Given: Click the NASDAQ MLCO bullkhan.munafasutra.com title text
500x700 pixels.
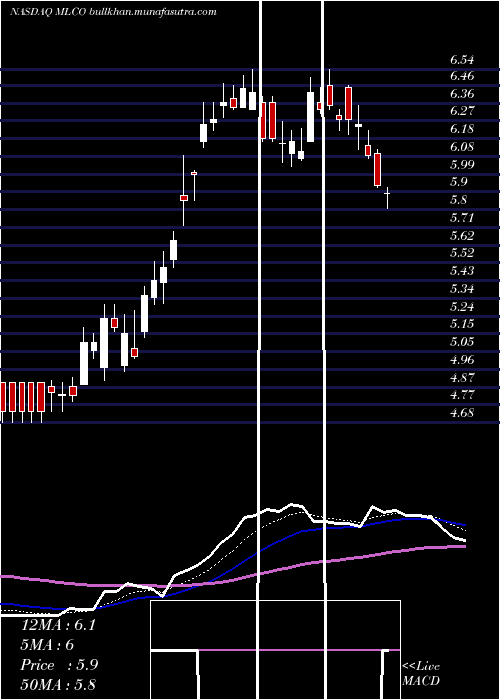Looking at the screenshot, I should [x=113, y=12].
